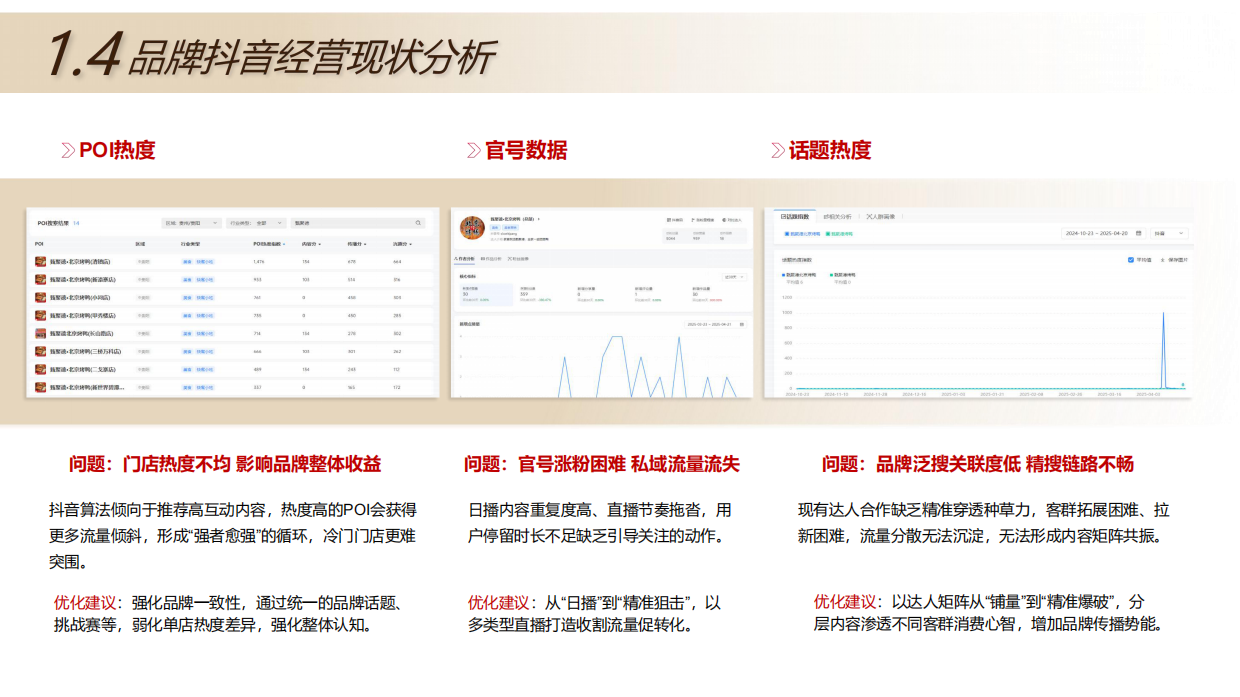Open the 区域 region filter dropdown
The width and height of the screenshot is (1240, 697).
click(x=190, y=223)
